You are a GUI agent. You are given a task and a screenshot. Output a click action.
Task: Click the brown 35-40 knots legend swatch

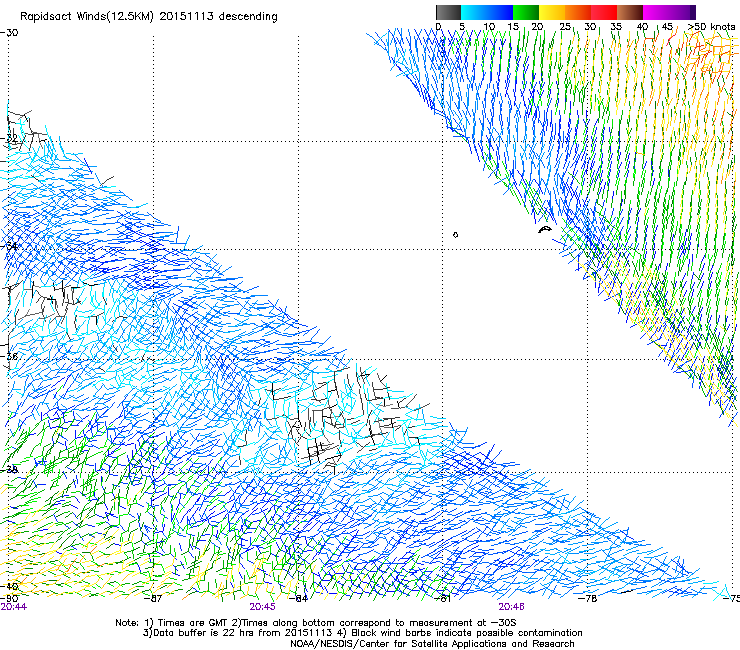[x=630, y=12]
